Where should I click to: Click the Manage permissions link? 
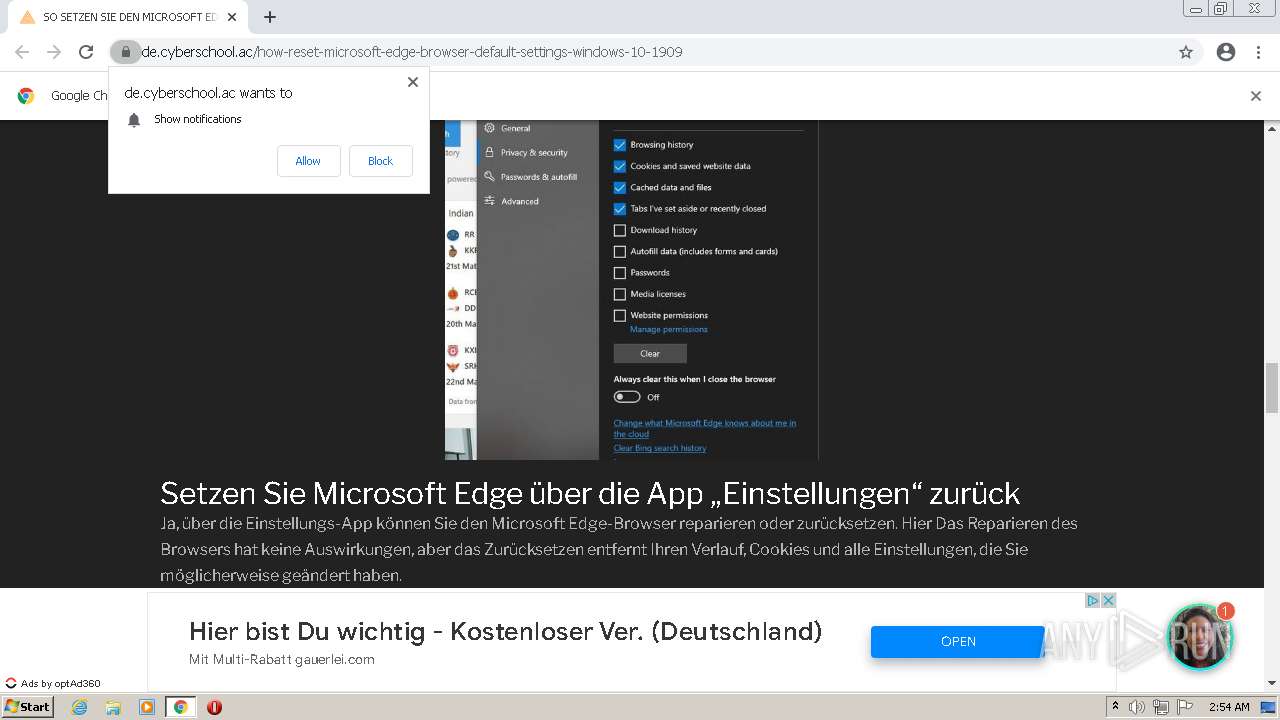pos(668,329)
